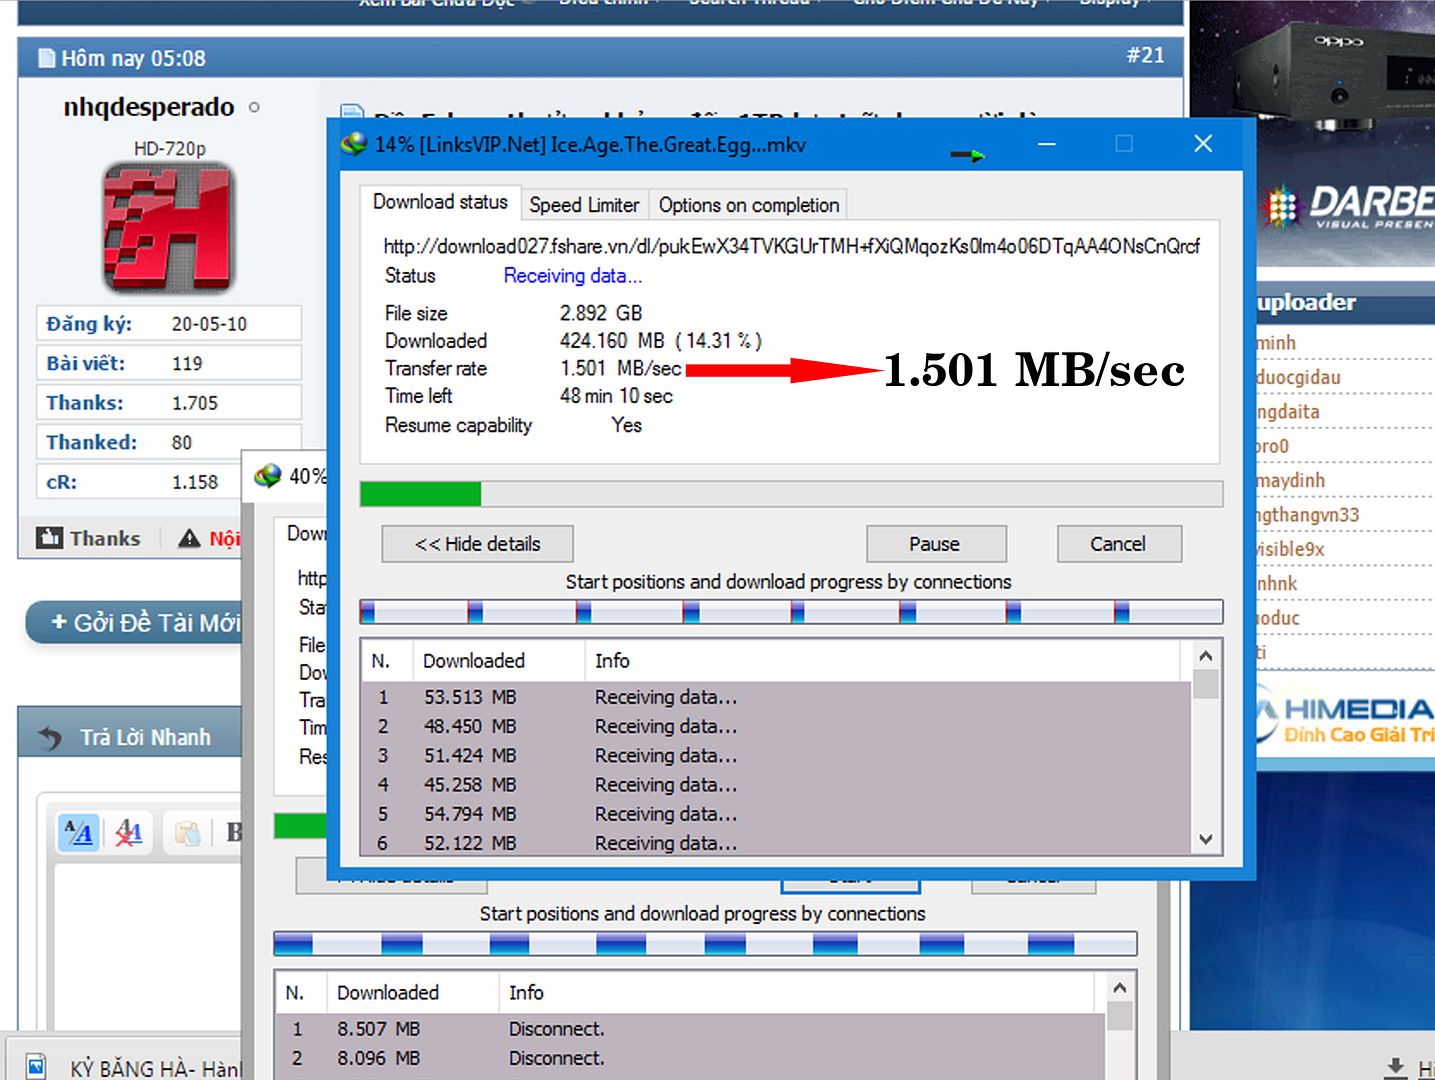Pause the Ice Age download
The image size is (1435, 1080).
(x=935, y=544)
